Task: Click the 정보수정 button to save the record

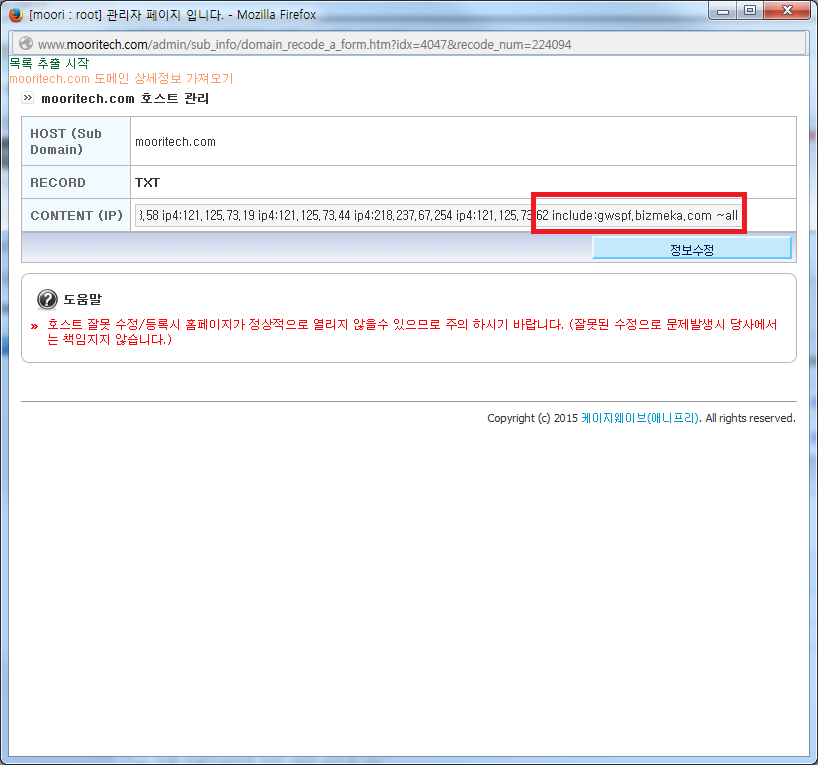Action: click(x=692, y=248)
